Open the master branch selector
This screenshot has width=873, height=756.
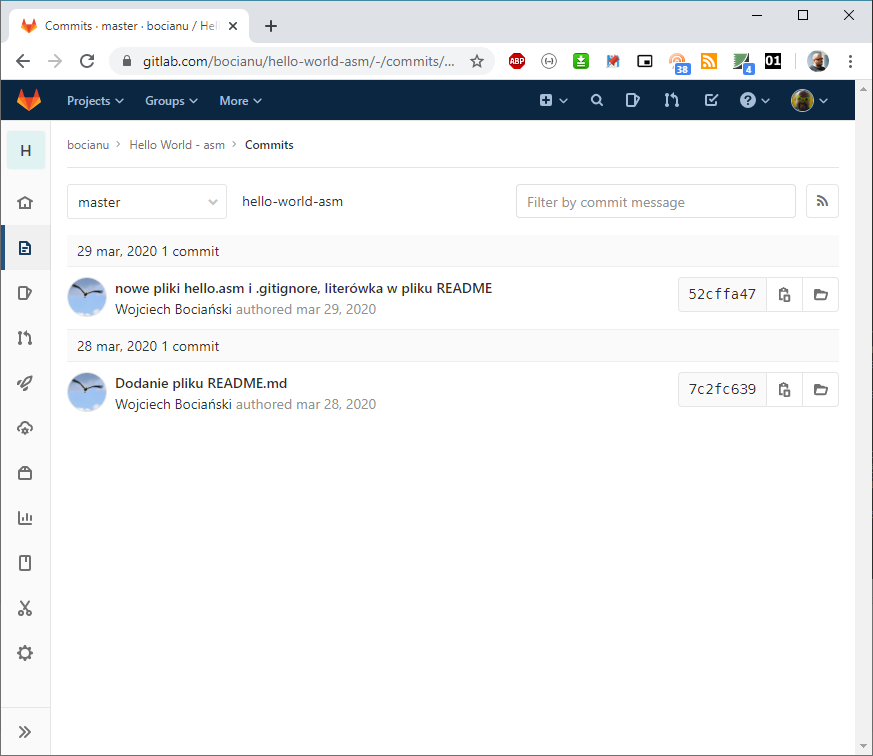pos(146,201)
